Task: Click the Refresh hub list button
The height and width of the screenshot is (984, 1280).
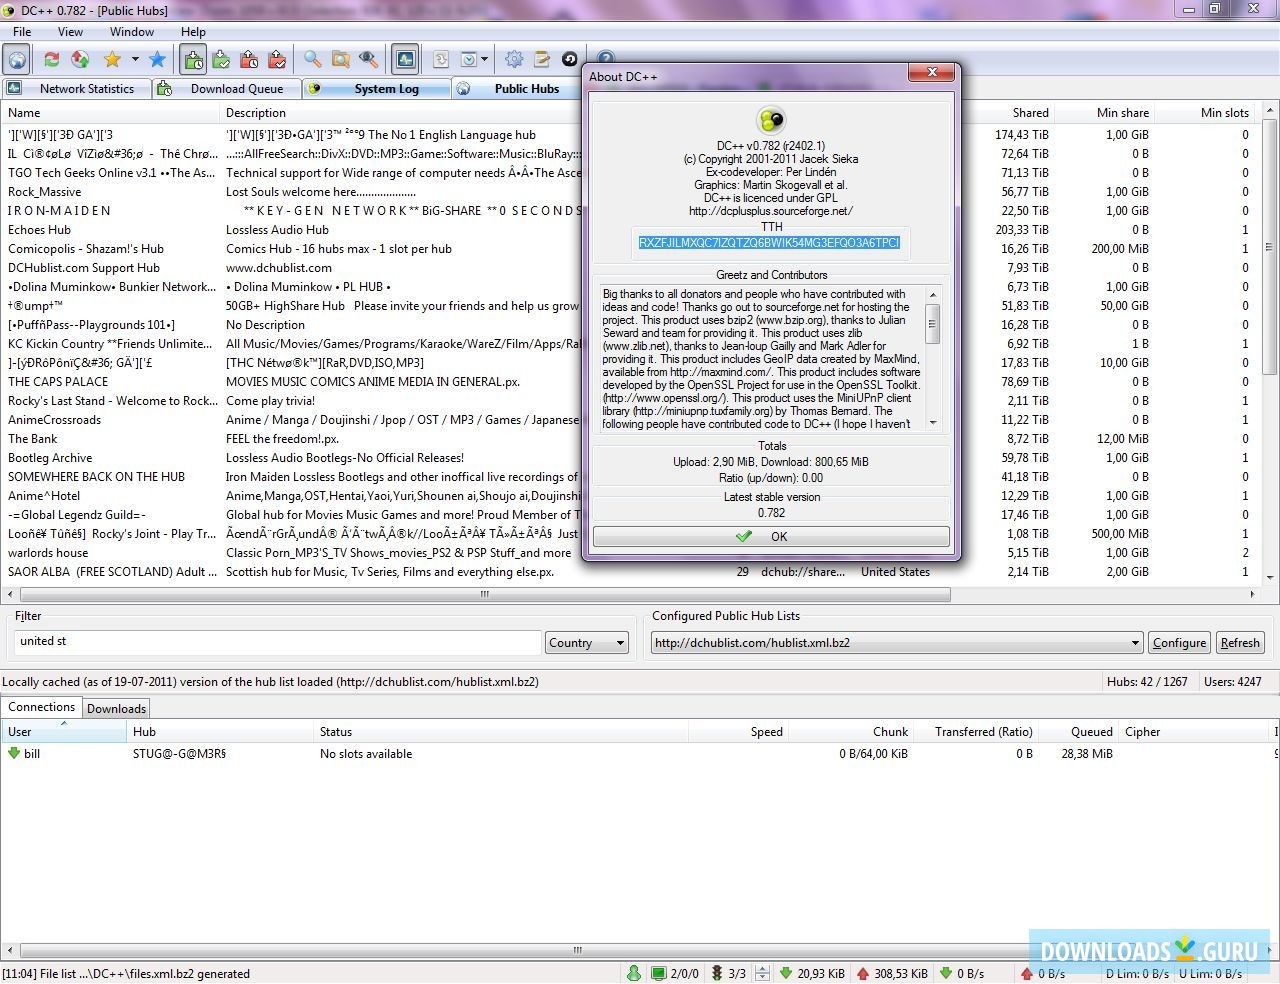Action: click(x=1240, y=643)
